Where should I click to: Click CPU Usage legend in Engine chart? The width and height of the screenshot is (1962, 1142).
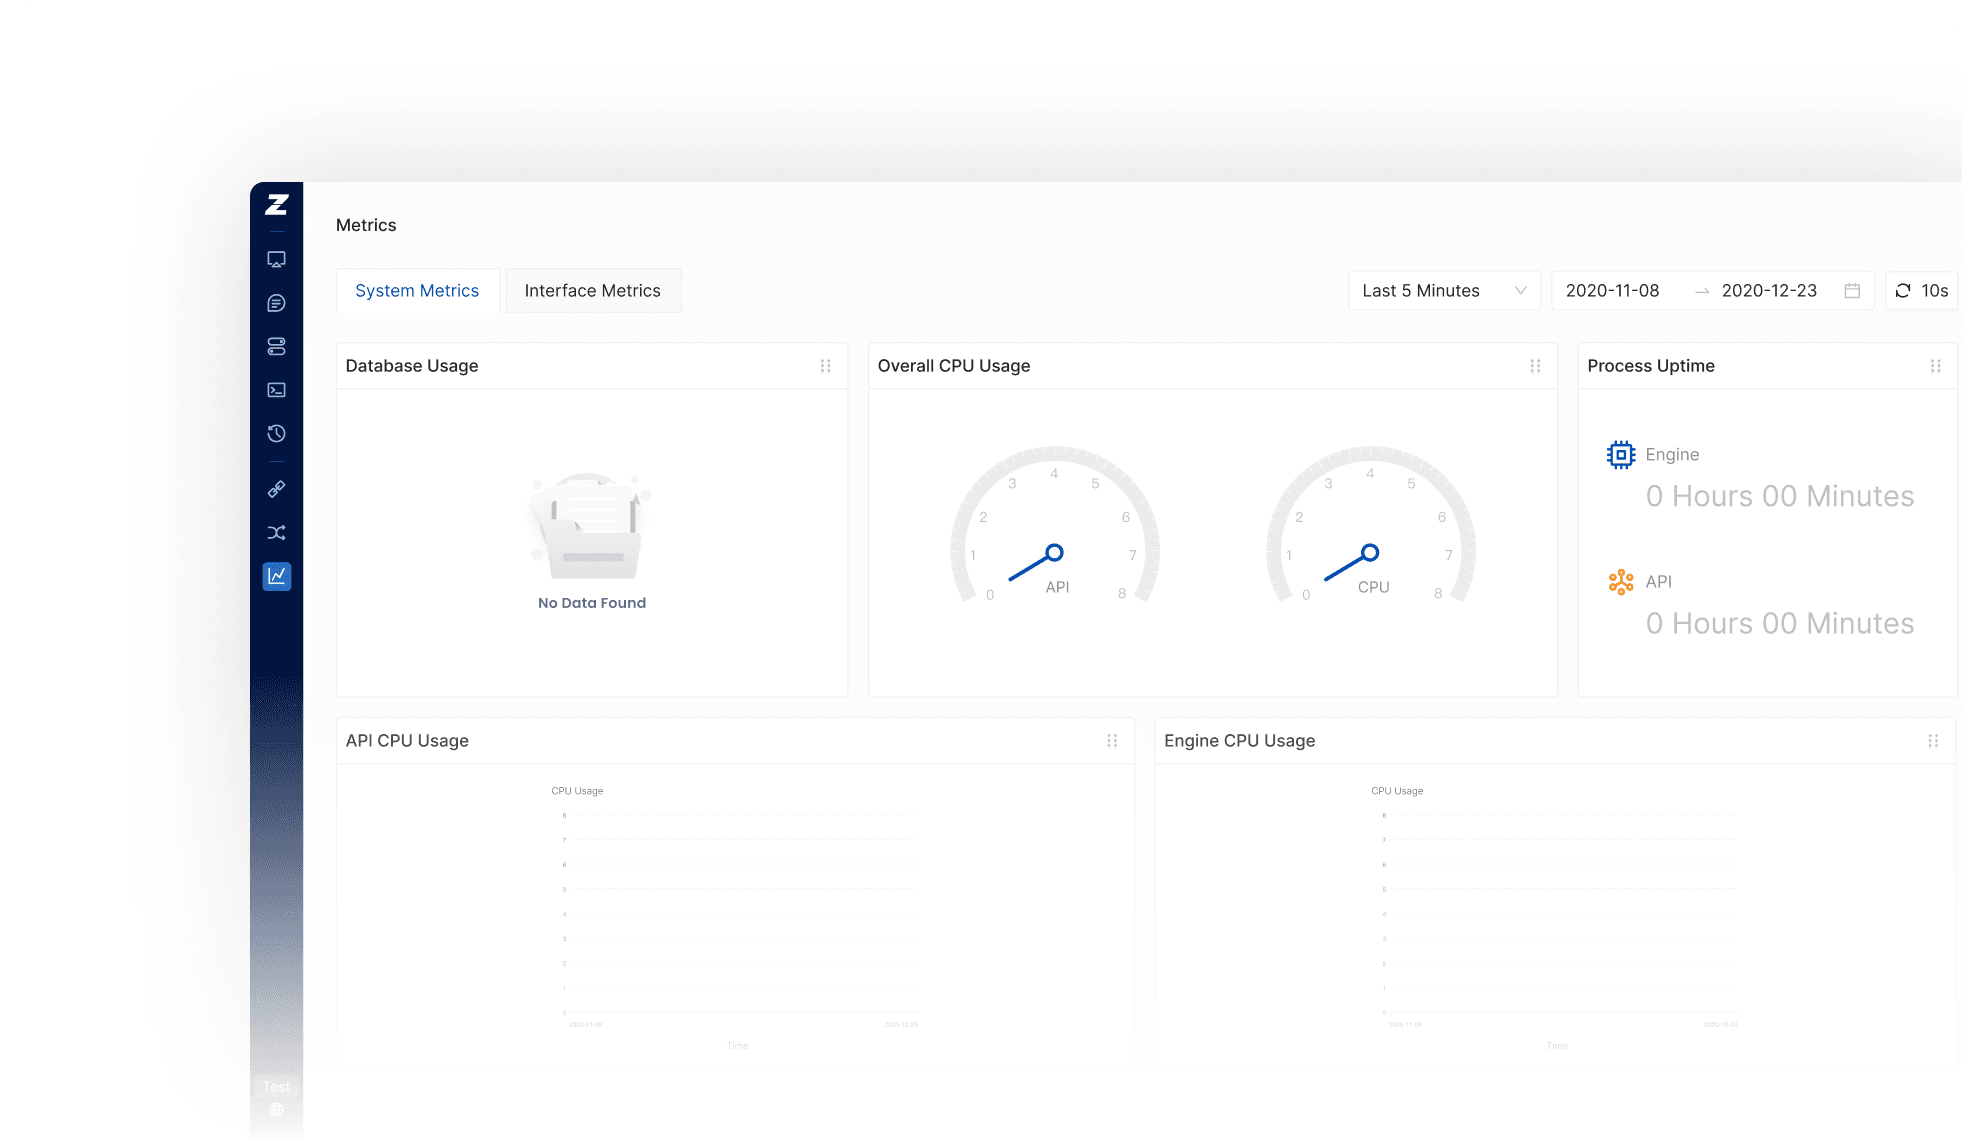[x=1397, y=791]
